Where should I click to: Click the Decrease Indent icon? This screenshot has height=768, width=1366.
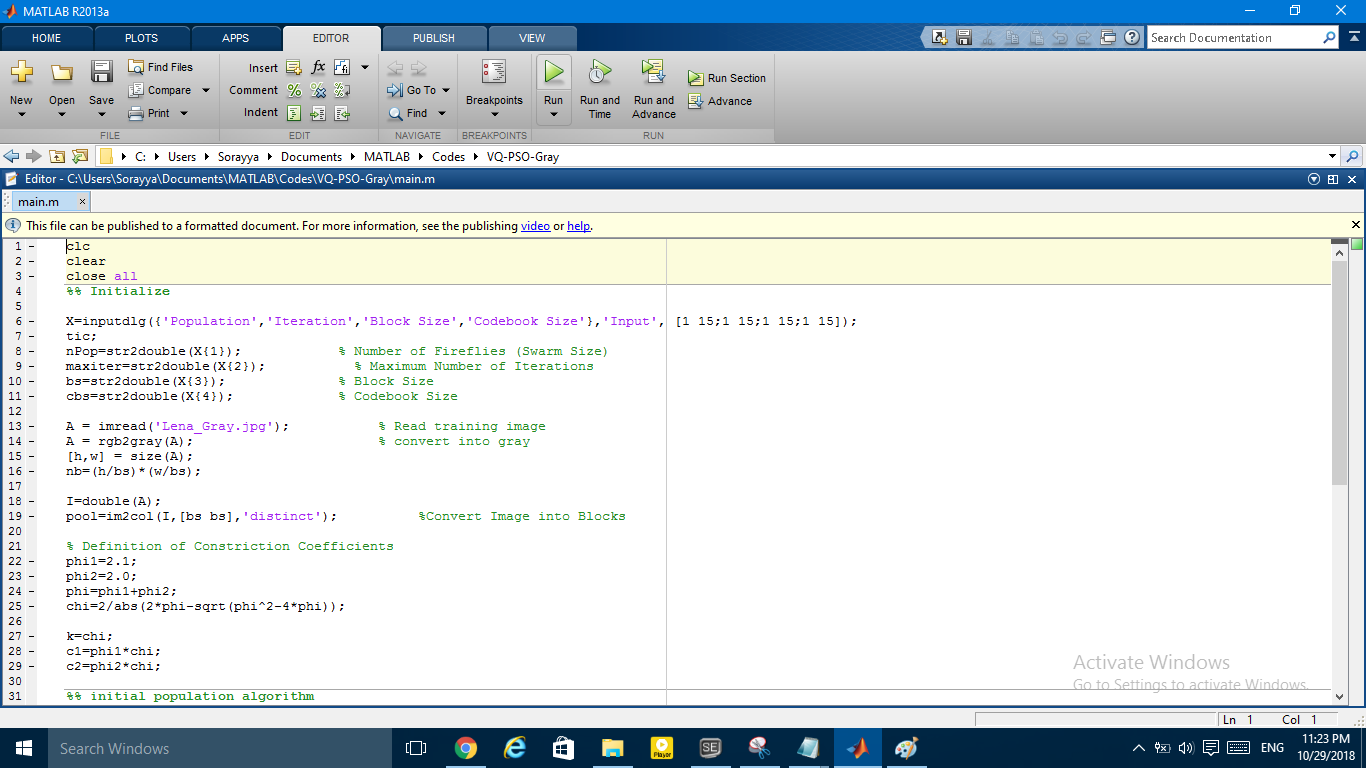pyautogui.click(x=342, y=113)
